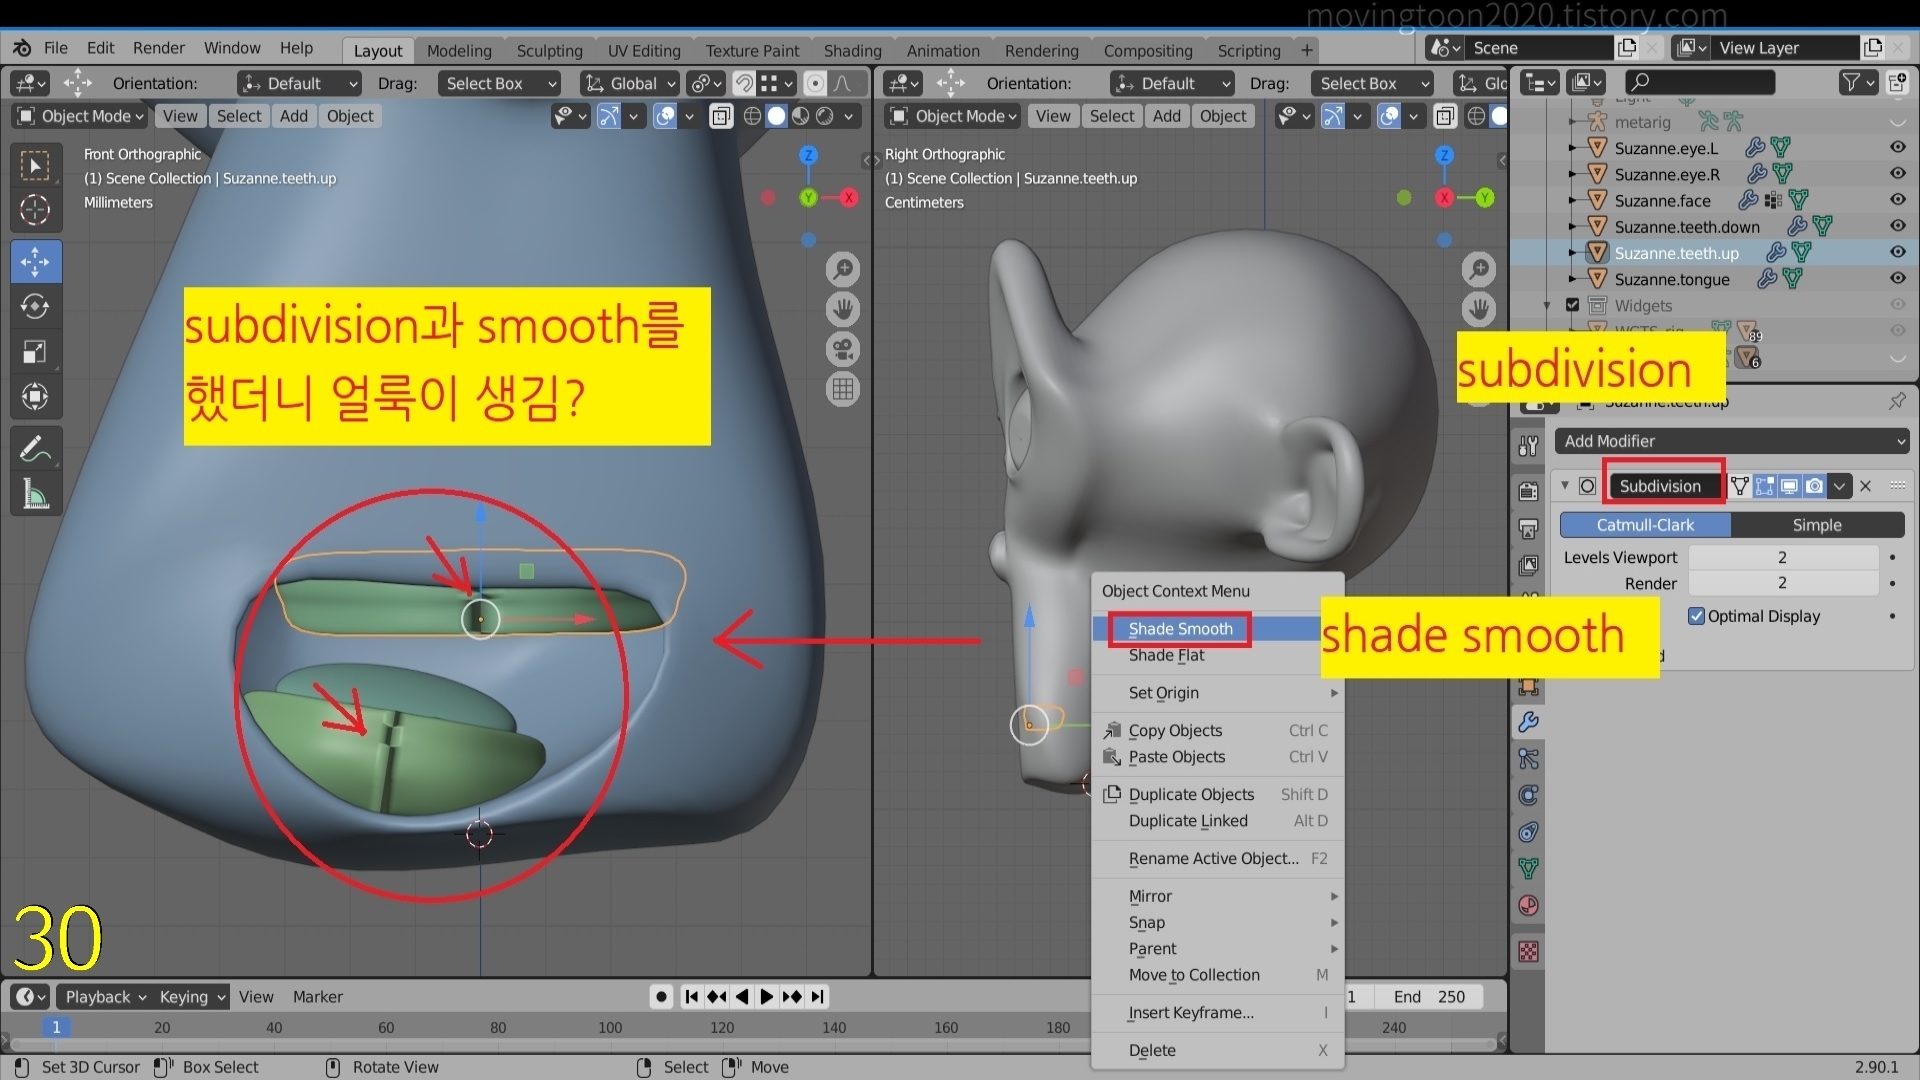The height and width of the screenshot is (1080, 1920).
Task: Hide Suzanne.teeth.up in outliner
Action: point(1897,252)
